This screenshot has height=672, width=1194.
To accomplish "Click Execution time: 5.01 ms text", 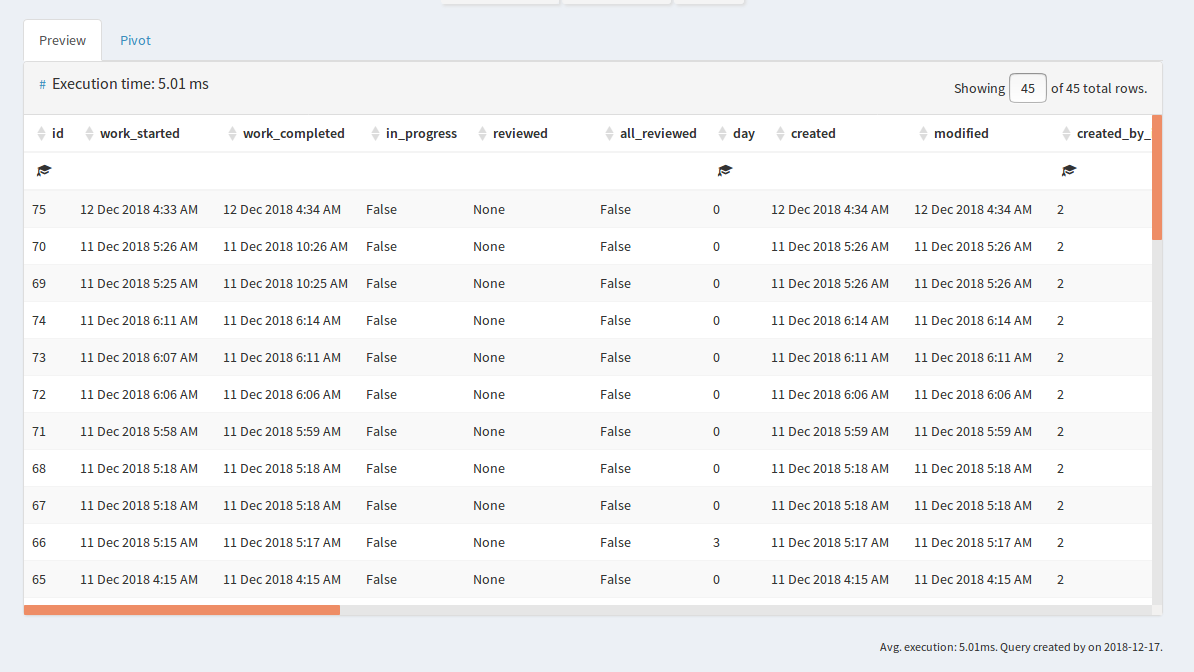I will pos(130,84).
